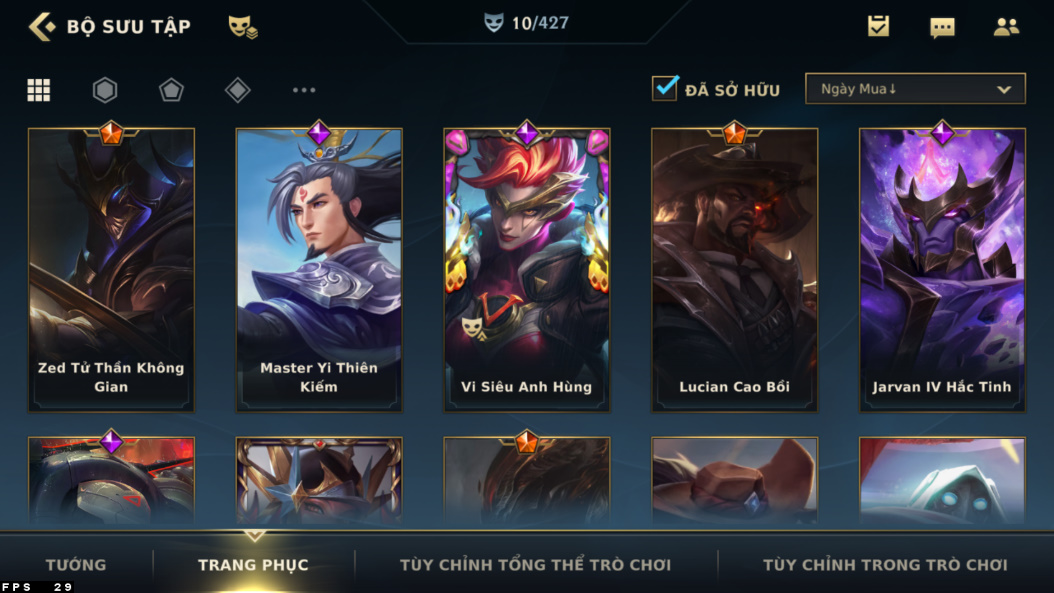Select the Zed Tử Thần Không Gian skin

[111, 269]
